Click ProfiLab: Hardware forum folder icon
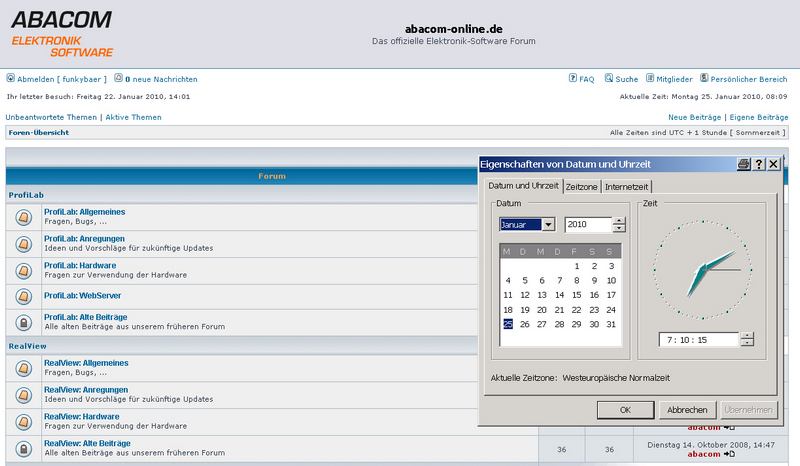 tap(23, 271)
